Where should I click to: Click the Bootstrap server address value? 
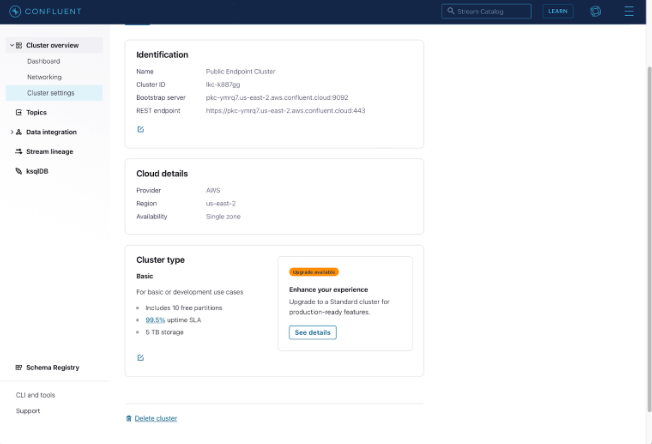(277, 97)
